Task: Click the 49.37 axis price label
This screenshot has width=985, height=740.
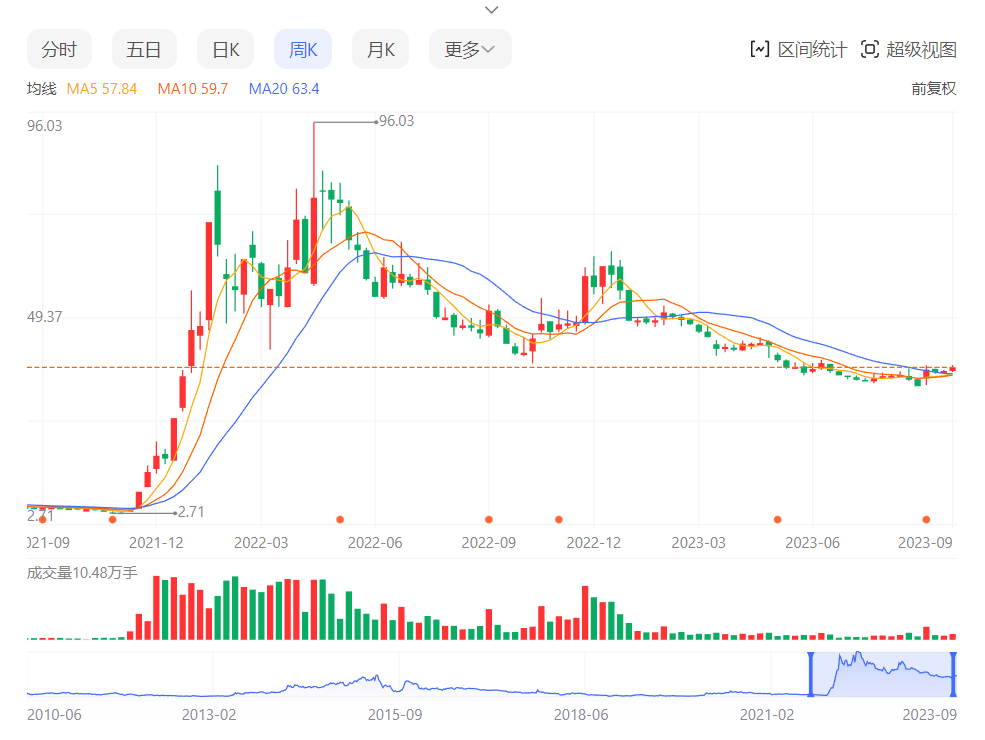Action: click(x=45, y=317)
